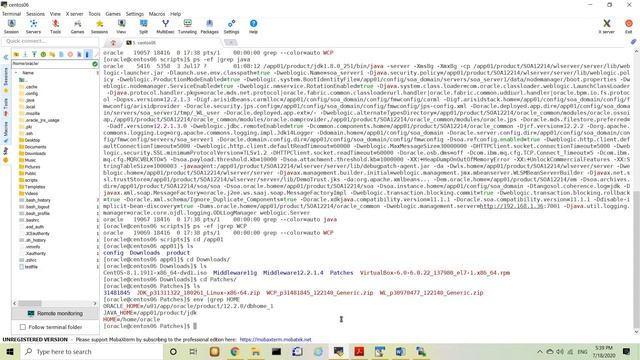Click the SFTP new file icon
The height and width of the screenshot is (360, 640).
[x=61, y=54]
